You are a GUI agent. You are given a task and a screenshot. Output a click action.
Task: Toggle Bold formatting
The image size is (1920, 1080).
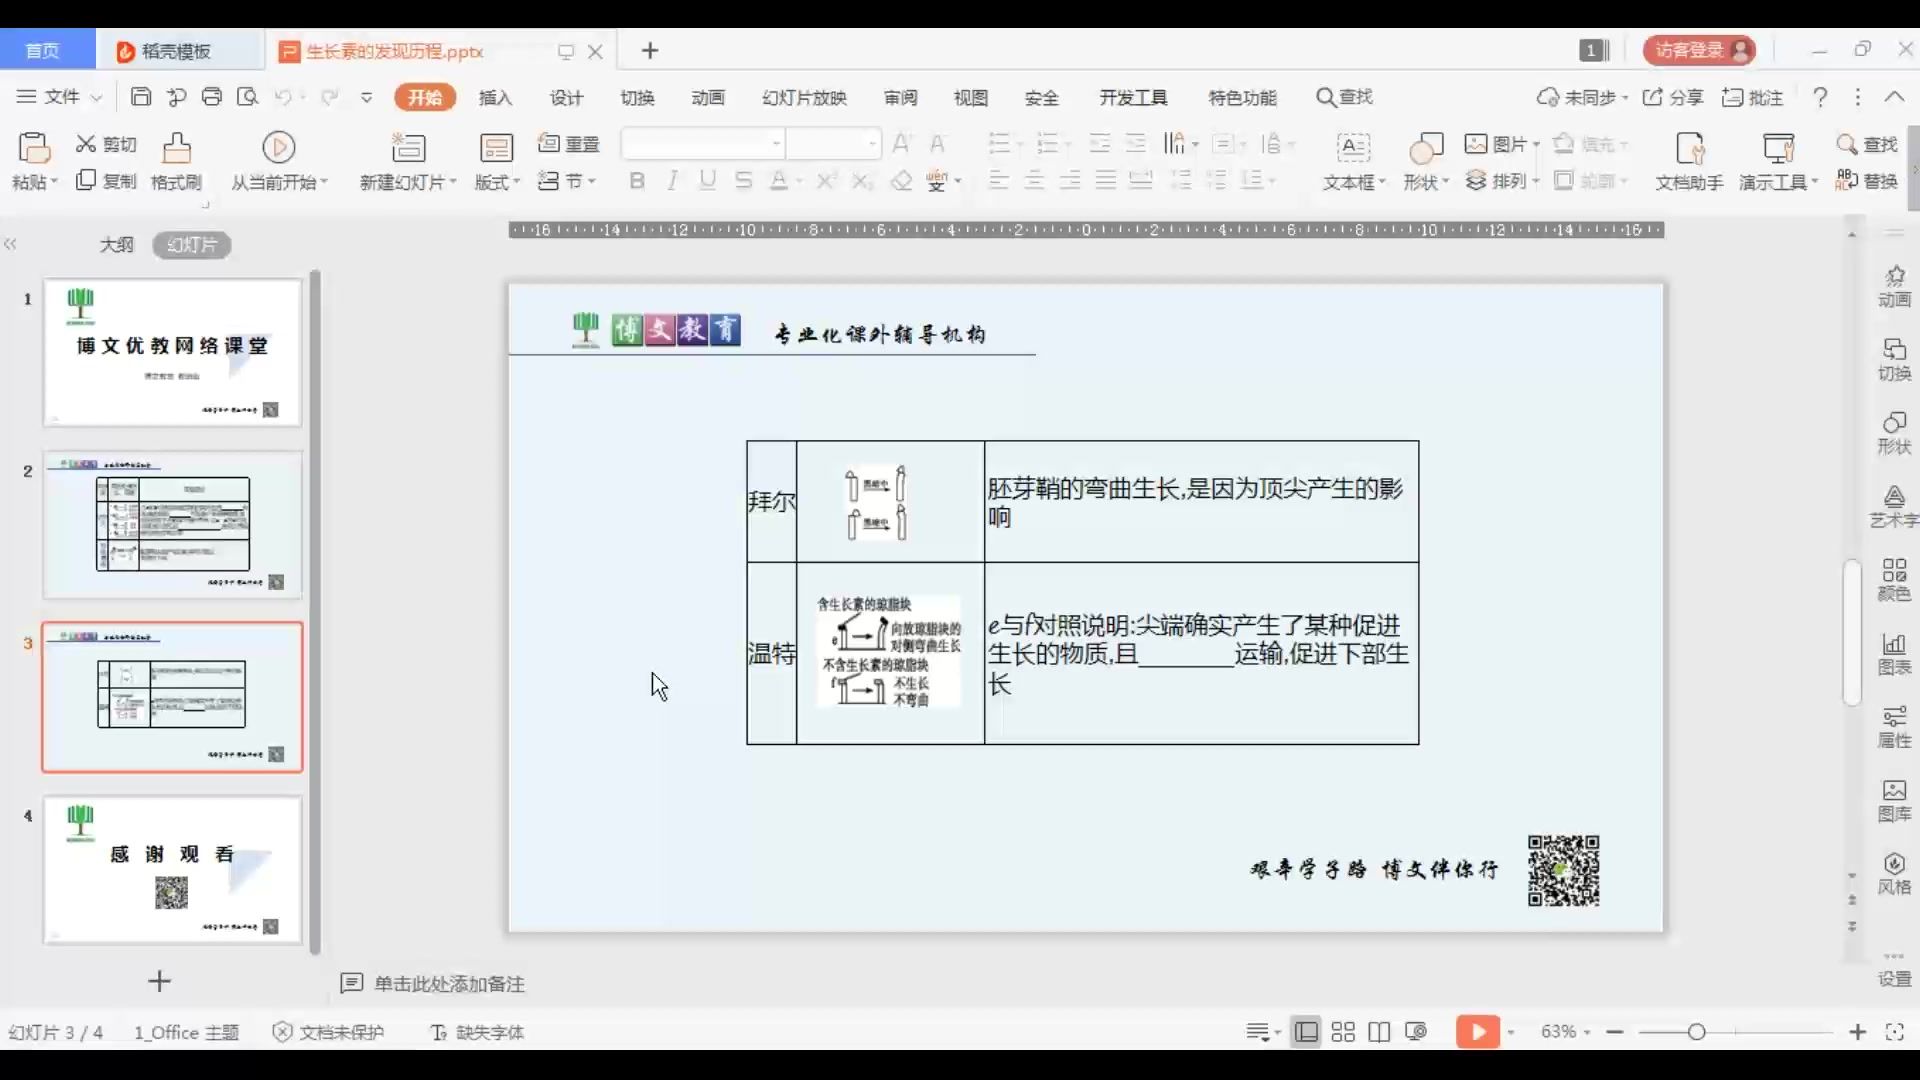point(637,181)
